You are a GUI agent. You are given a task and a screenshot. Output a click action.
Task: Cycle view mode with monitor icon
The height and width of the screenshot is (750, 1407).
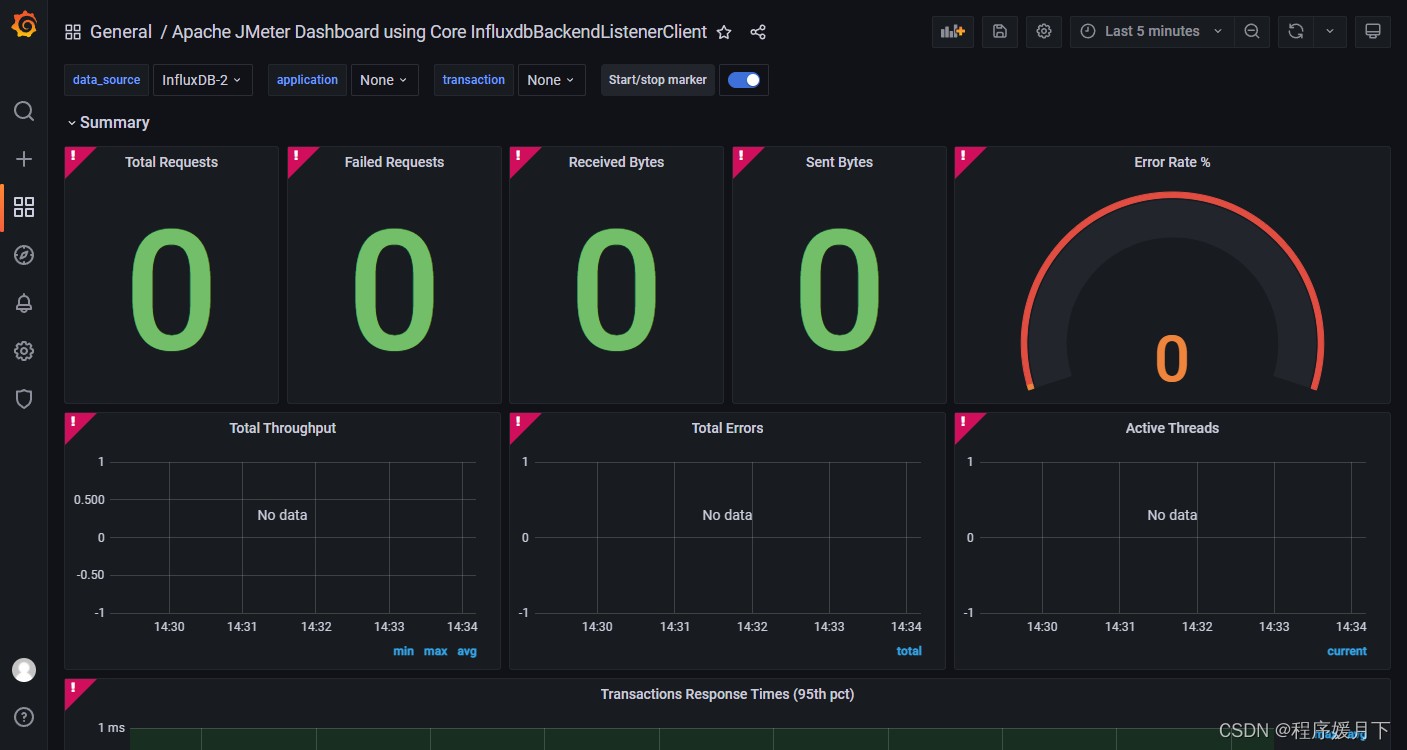click(1373, 32)
